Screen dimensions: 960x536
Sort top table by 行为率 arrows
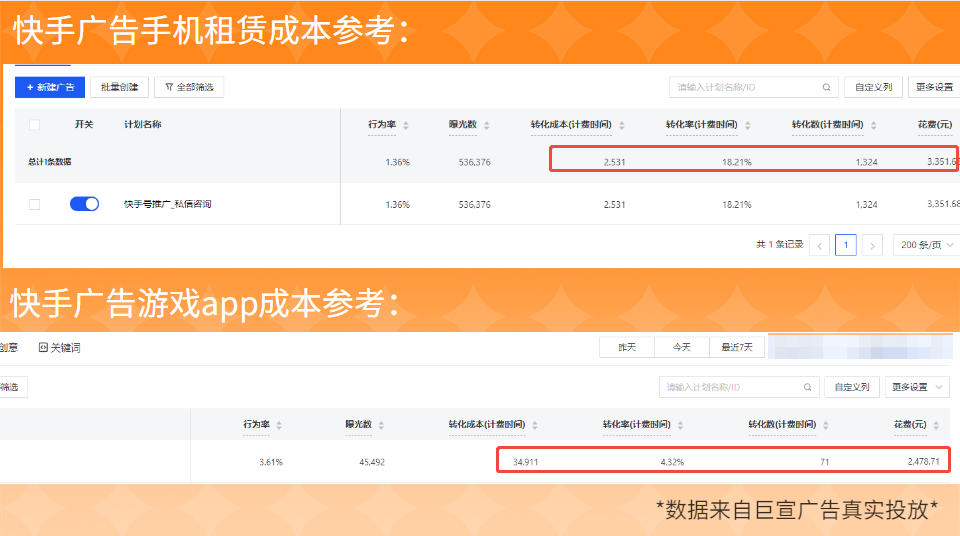(x=405, y=125)
